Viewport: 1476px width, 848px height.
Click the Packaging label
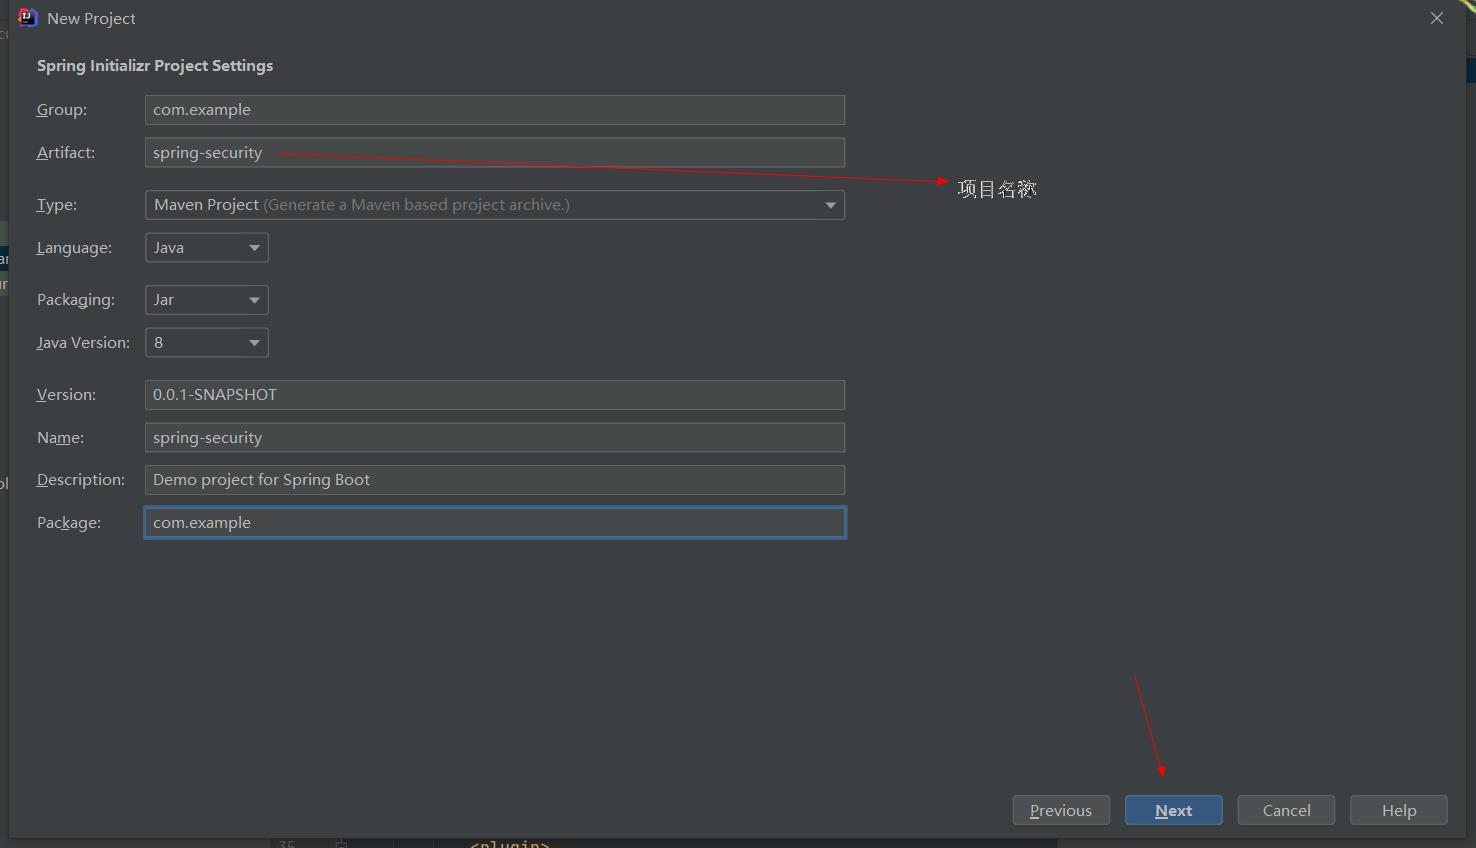coord(76,300)
